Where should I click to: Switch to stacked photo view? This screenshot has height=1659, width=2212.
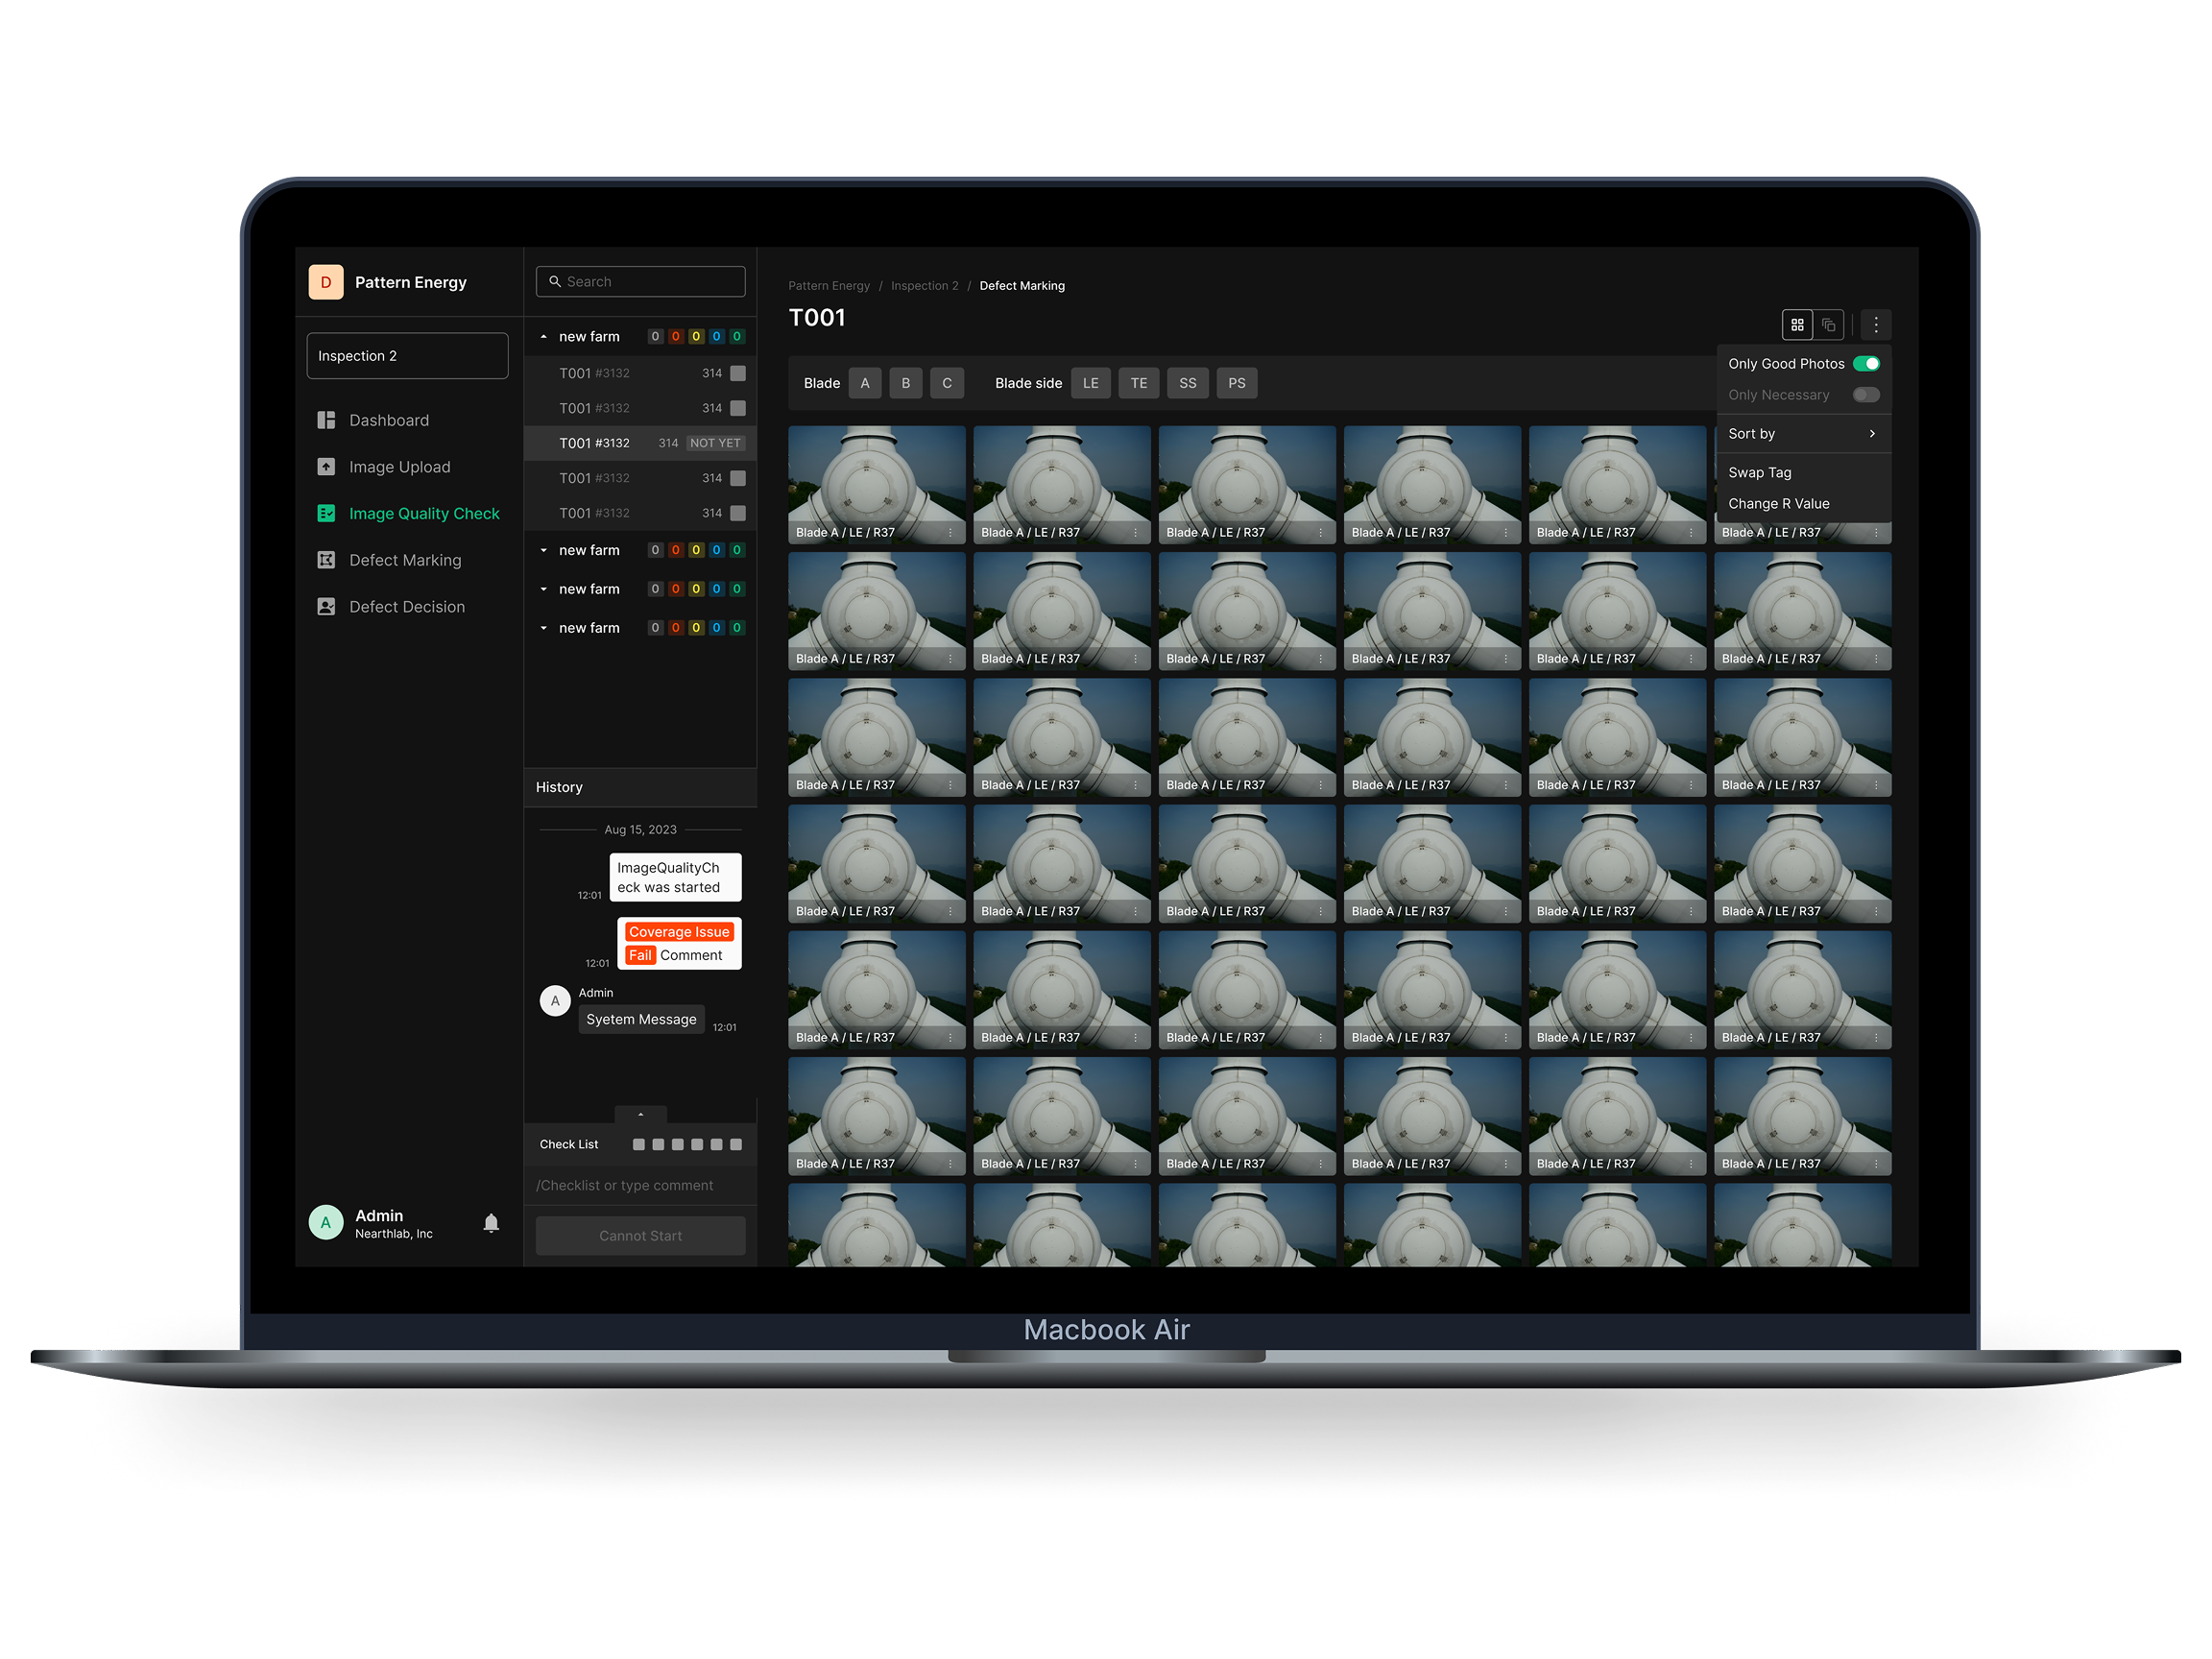click(1830, 324)
